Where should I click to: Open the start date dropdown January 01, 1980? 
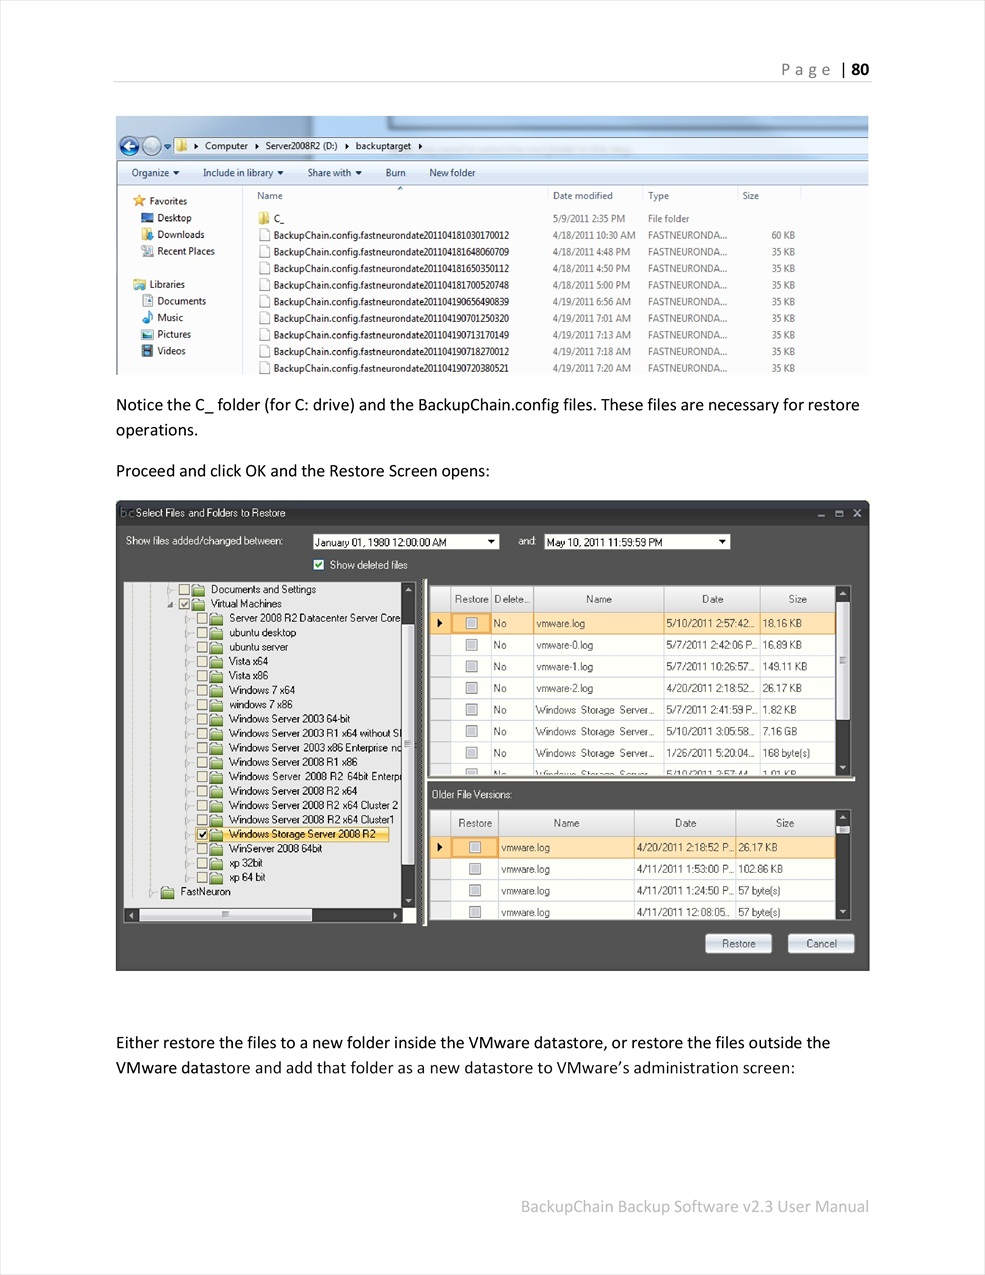click(491, 542)
